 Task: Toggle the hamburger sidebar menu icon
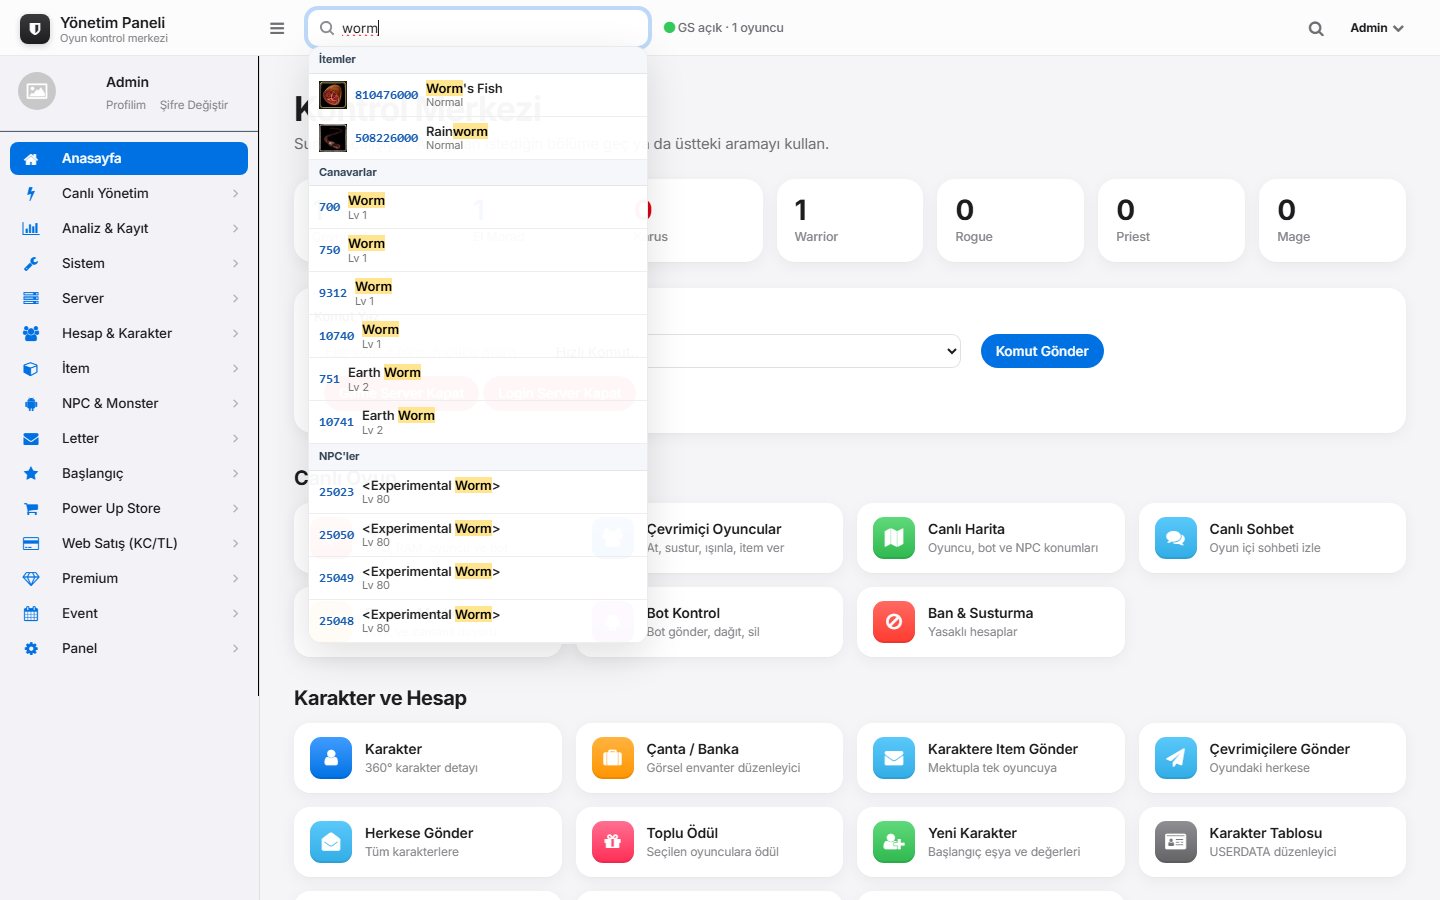[x=277, y=28]
